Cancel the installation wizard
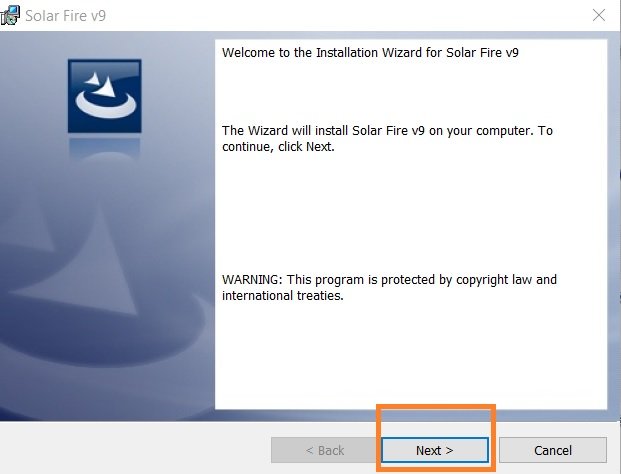 tap(553, 450)
